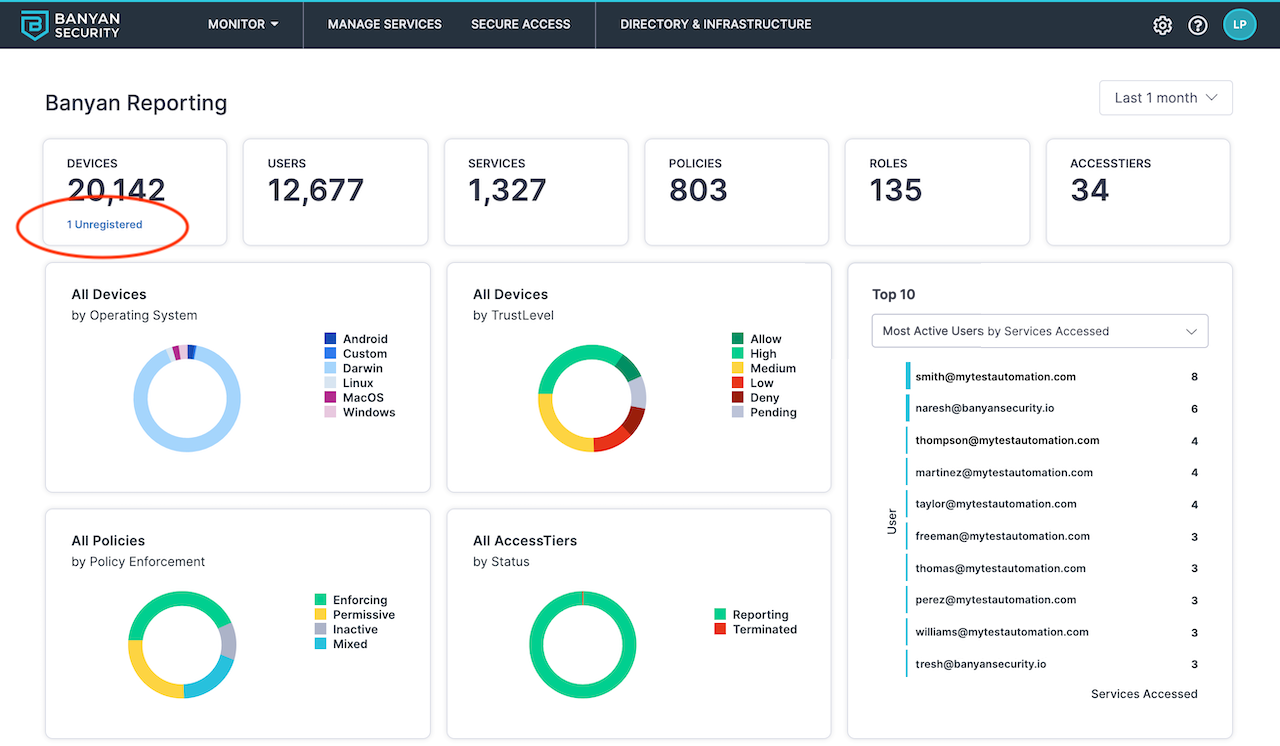The width and height of the screenshot is (1280, 746).
Task: Open the LP user avatar menu
Action: (x=1239, y=25)
